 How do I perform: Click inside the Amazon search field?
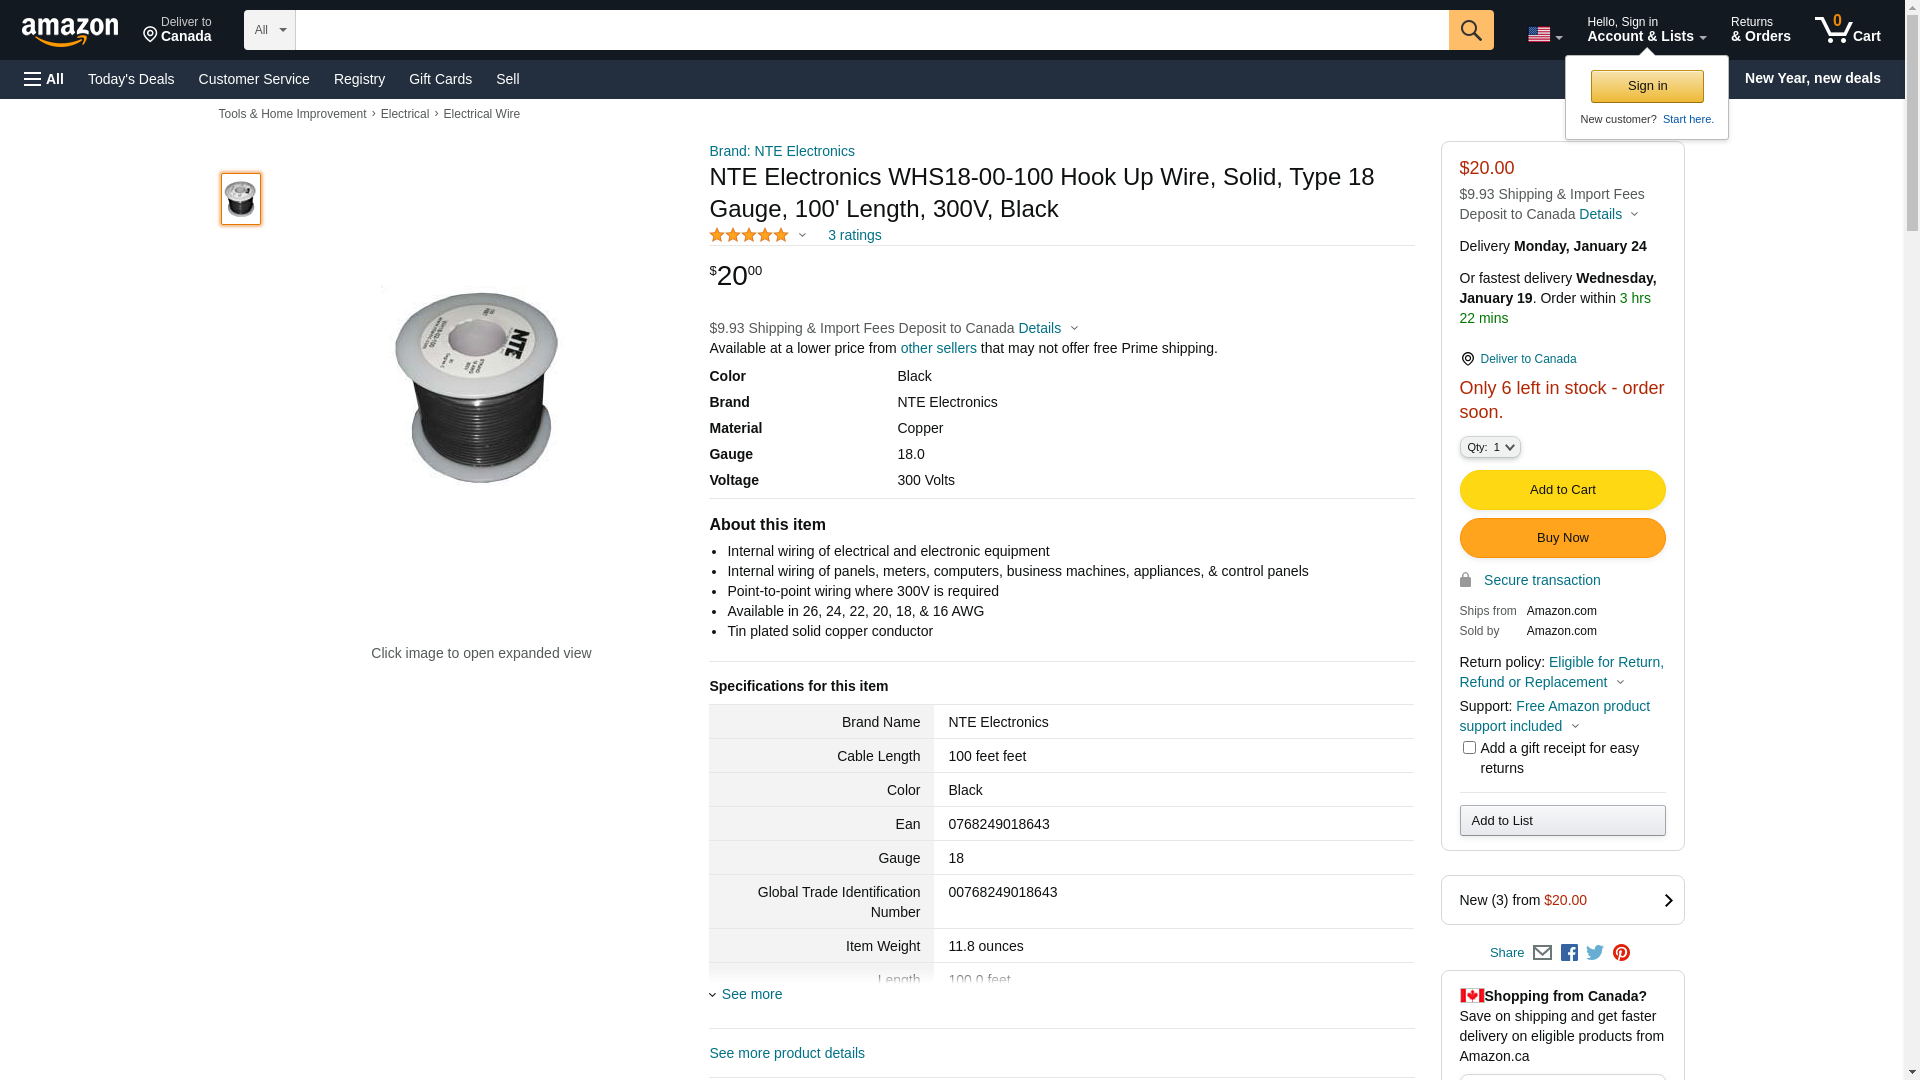pyautogui.click(x=870, y=30)
